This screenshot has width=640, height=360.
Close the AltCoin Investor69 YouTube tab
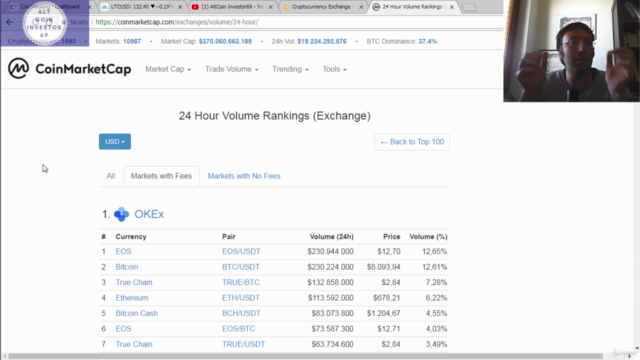(x=271, y=7)
